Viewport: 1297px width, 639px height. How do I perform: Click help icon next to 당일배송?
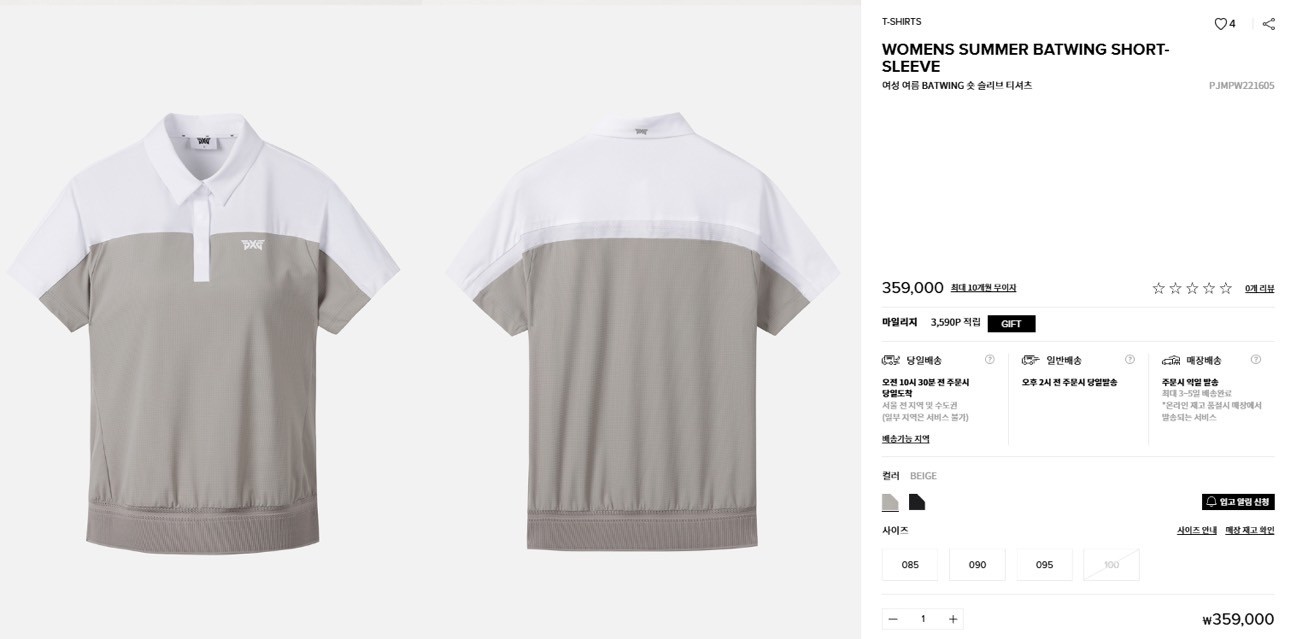pos(989,360)
